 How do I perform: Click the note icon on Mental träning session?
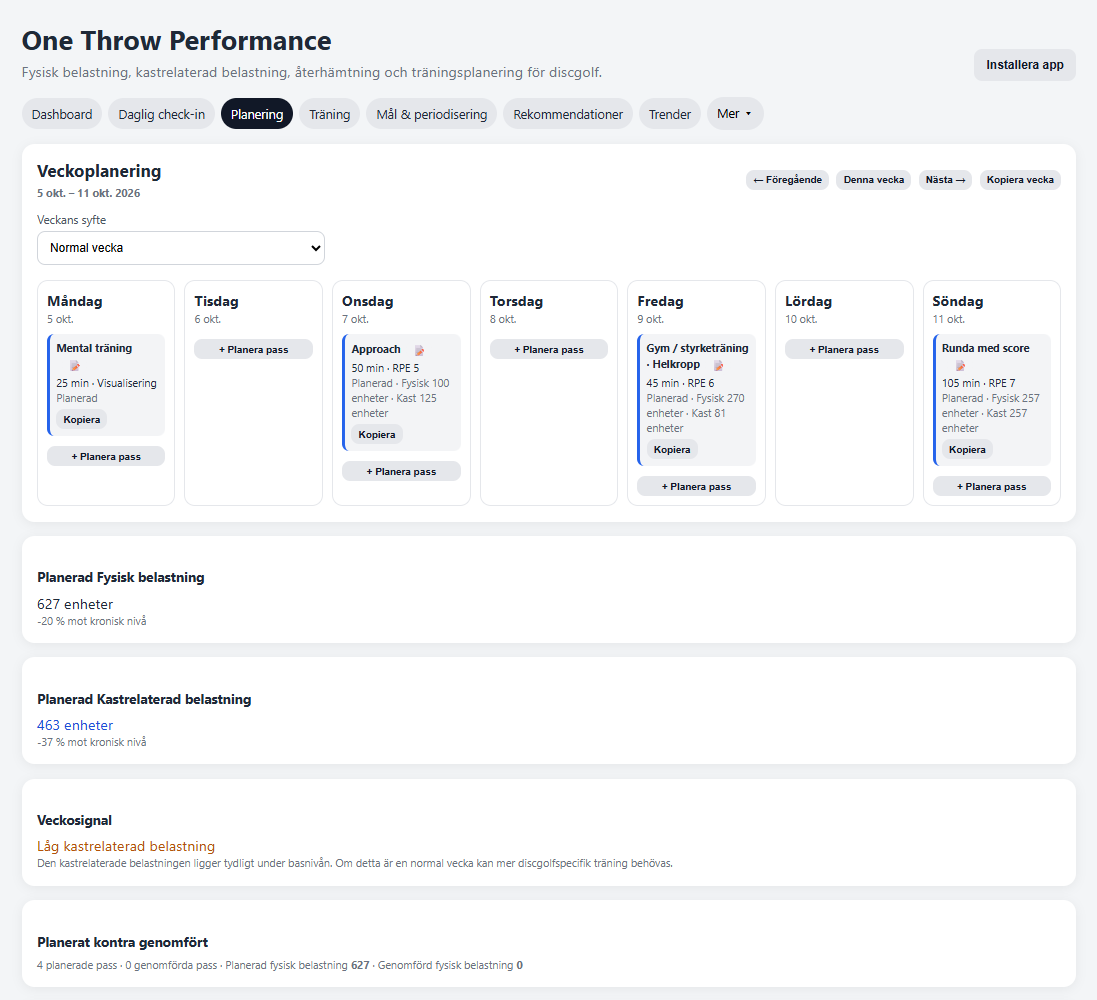coord(75,366)
